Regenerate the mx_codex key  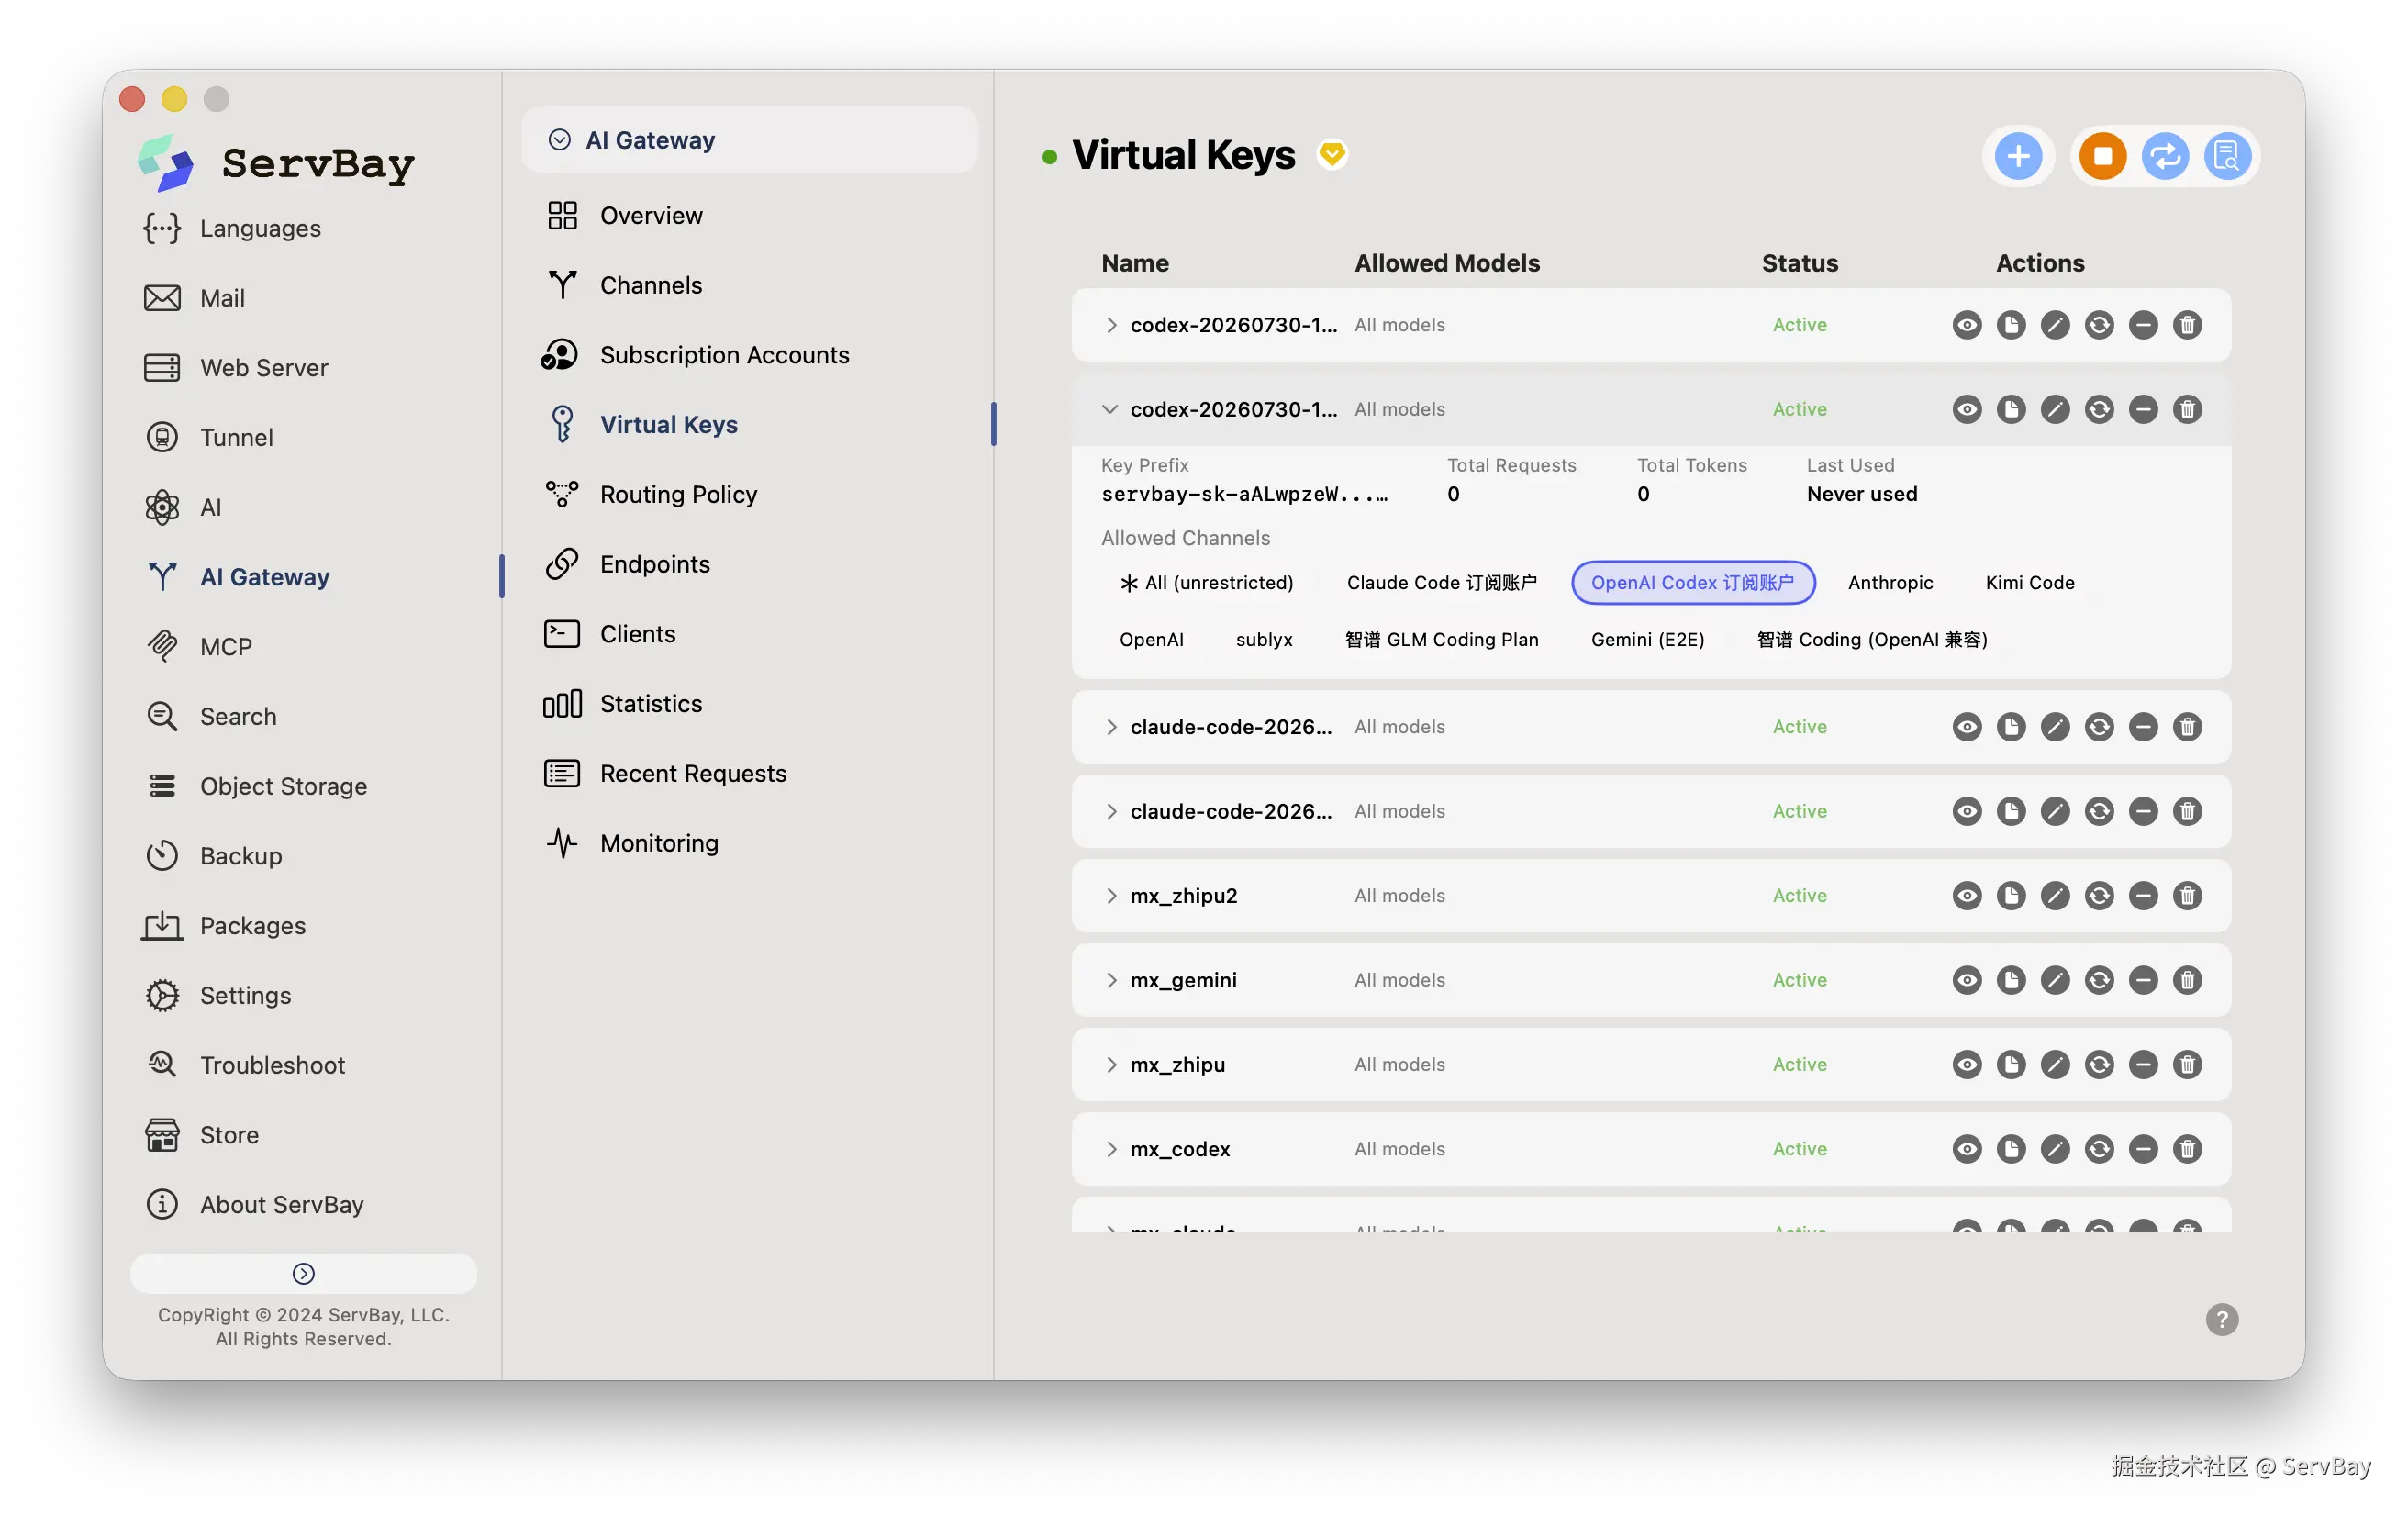click(x=2098, y=1149)
